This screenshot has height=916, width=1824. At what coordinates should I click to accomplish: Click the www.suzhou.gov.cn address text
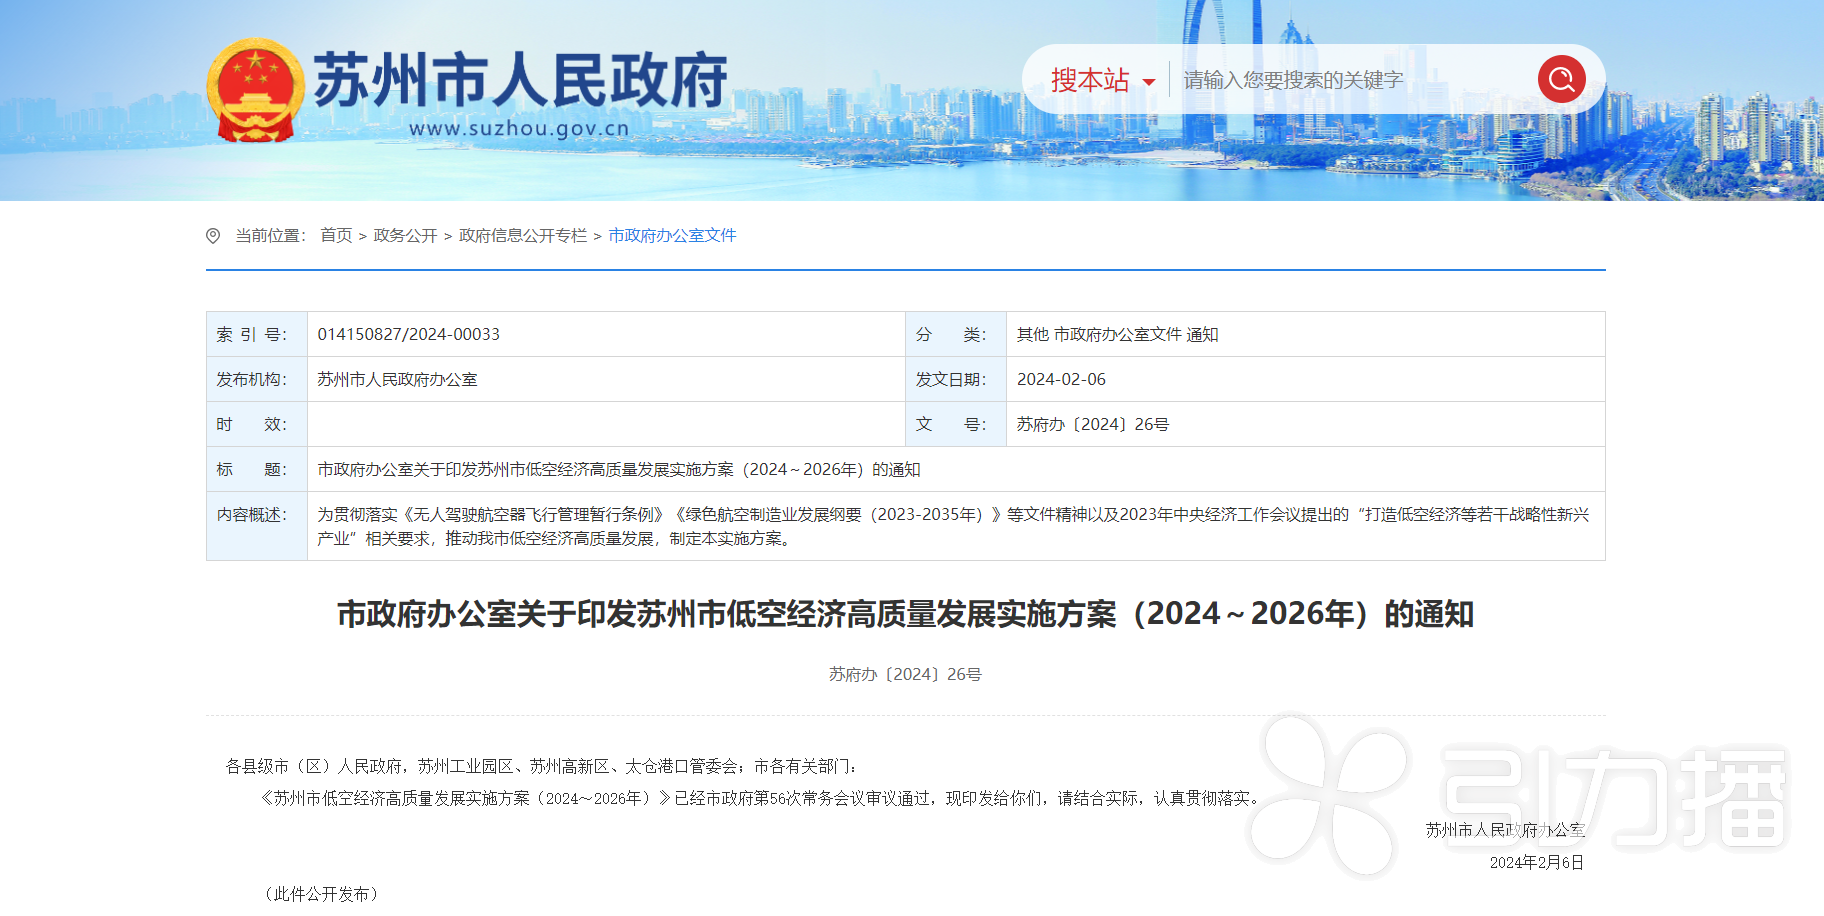pos(519,129)
